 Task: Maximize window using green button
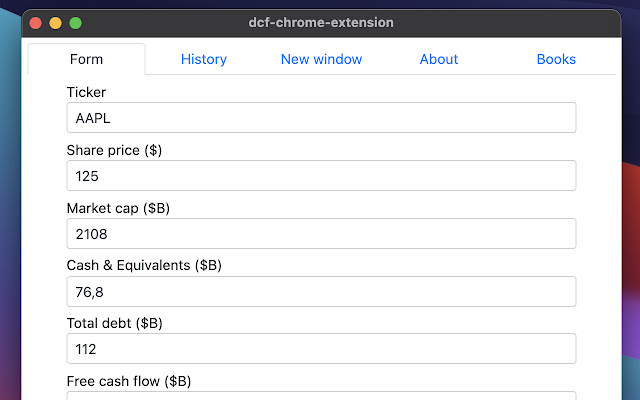76,23
